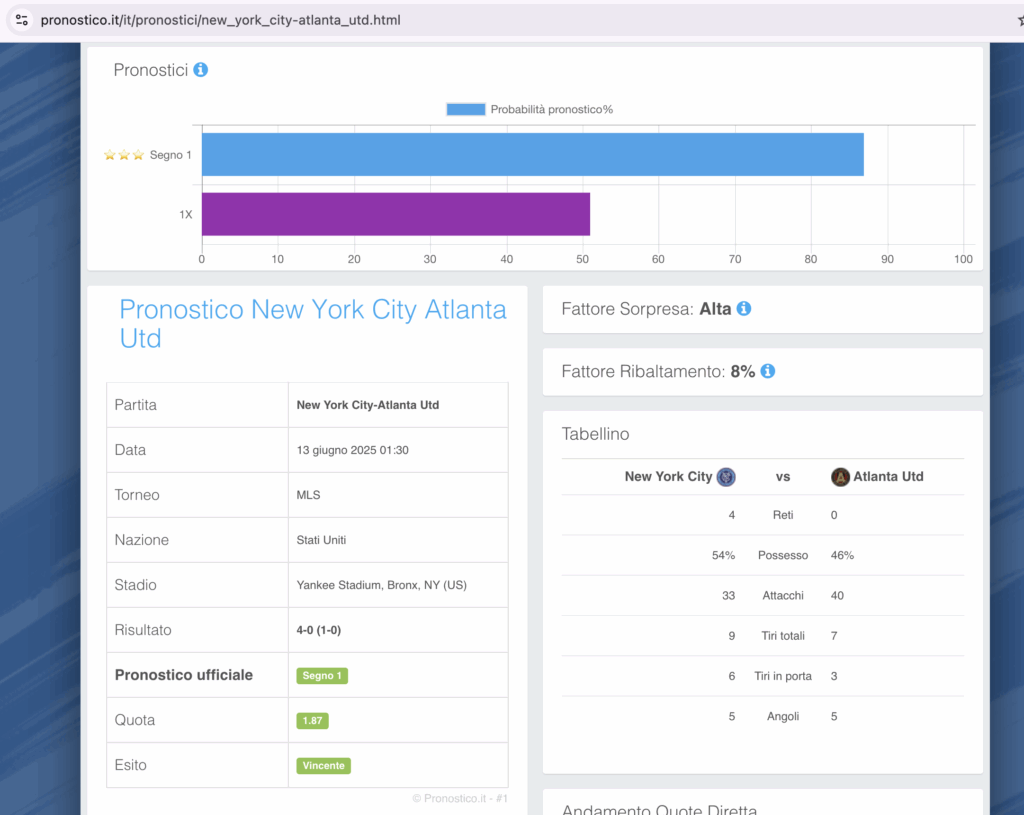Click the green Vincente badge
This screenshot has height=815, width=1024.
[323, 765]
